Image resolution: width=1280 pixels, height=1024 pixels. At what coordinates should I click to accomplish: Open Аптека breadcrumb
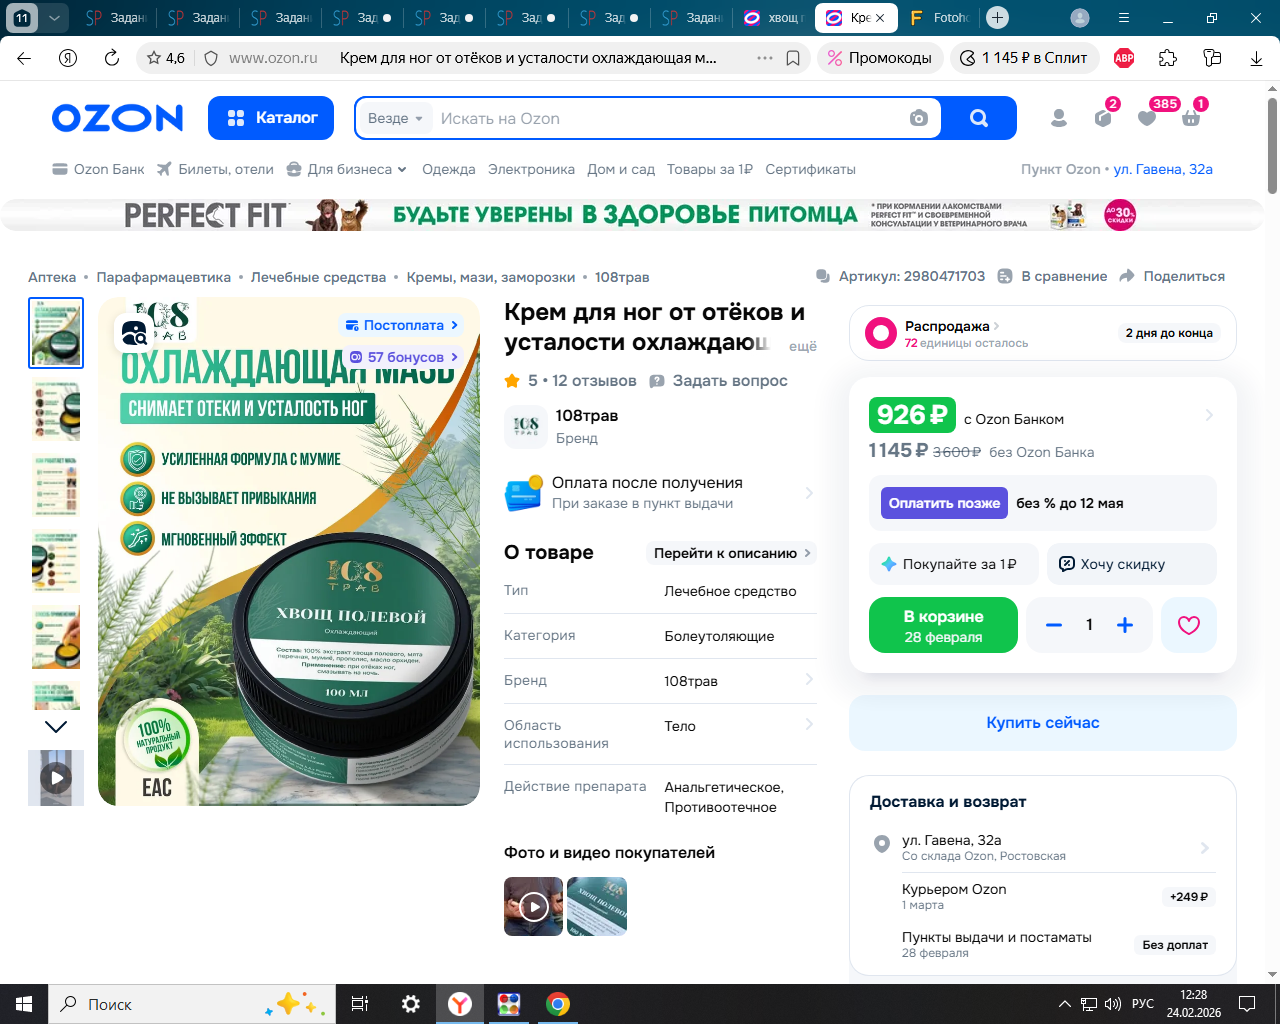(x=52, y=277)
